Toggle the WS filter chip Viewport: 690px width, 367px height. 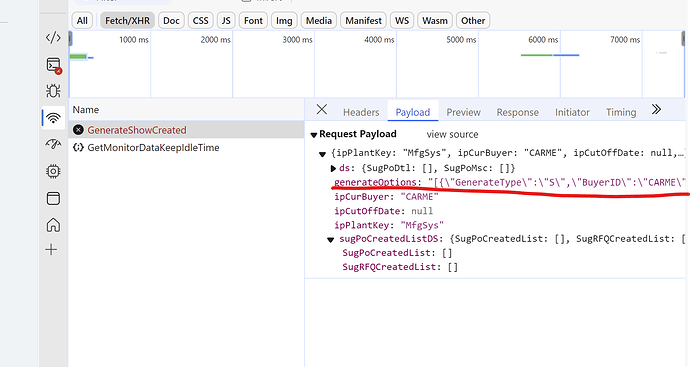click(x=402, y=21)
